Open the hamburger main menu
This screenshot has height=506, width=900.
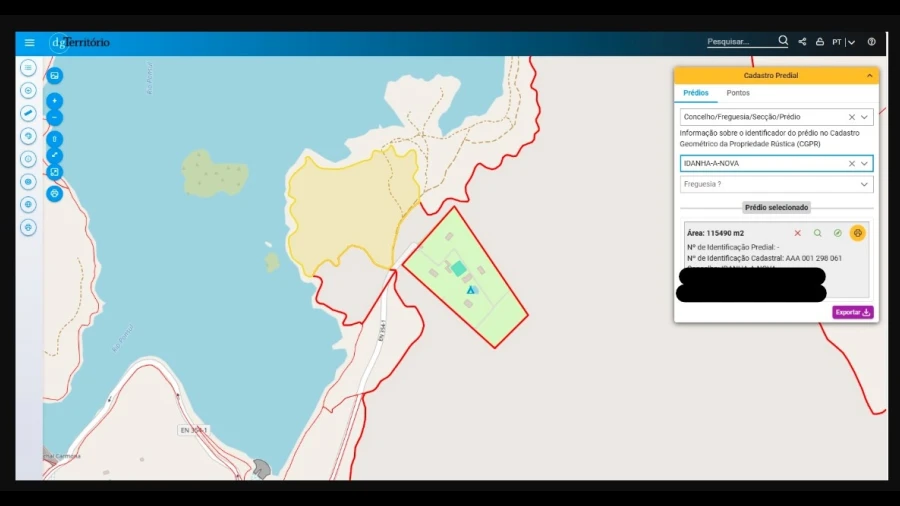pyautogui.click(x=29, y=43)
